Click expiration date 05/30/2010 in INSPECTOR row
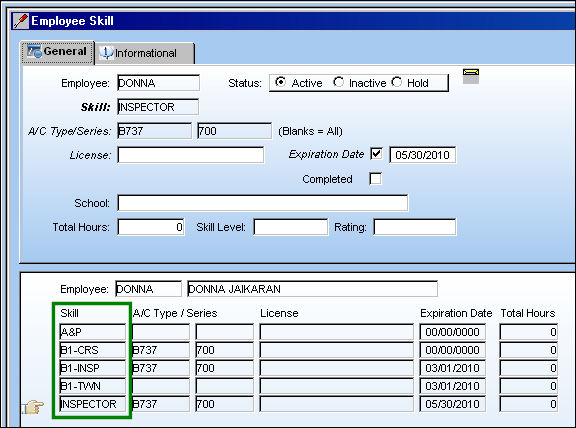This screenshot has width=576, height=428. [453, 404]
